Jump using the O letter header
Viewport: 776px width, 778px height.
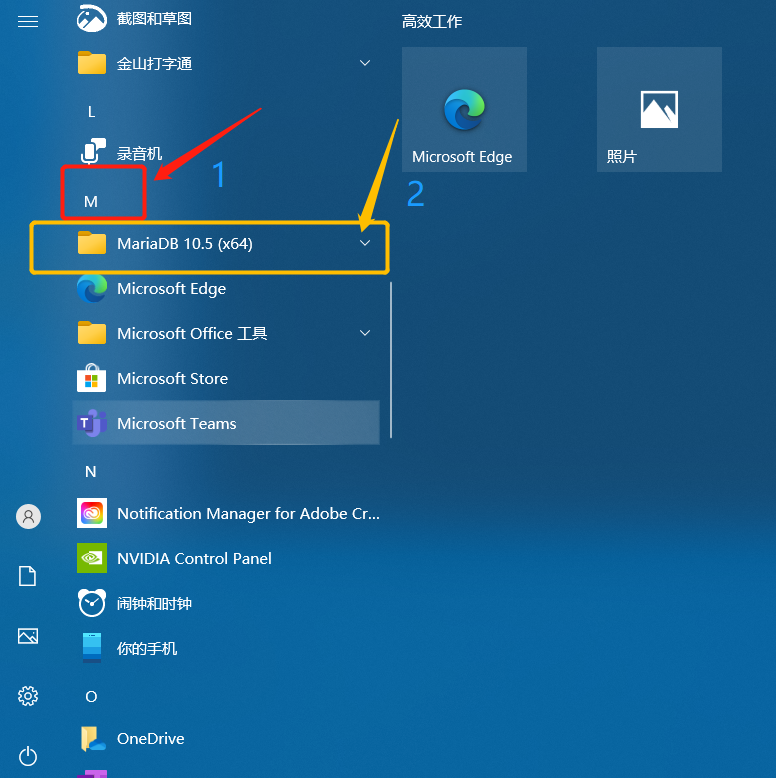[x=91, y=697]
